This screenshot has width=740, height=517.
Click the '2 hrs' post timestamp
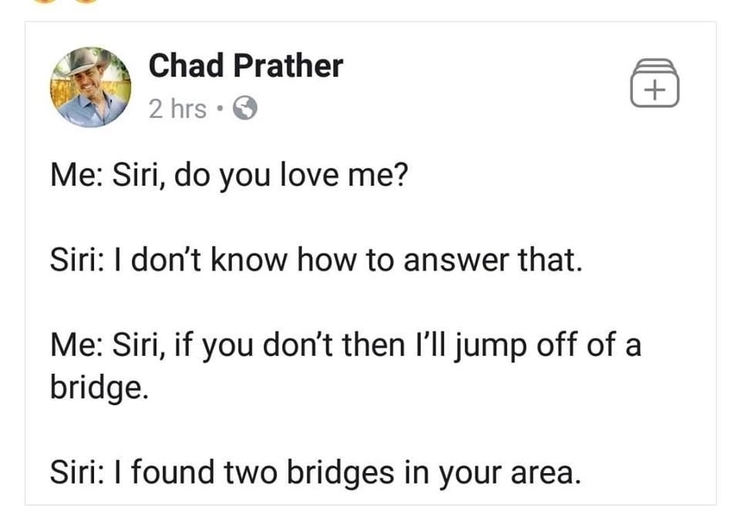click(x=177, y=109)
